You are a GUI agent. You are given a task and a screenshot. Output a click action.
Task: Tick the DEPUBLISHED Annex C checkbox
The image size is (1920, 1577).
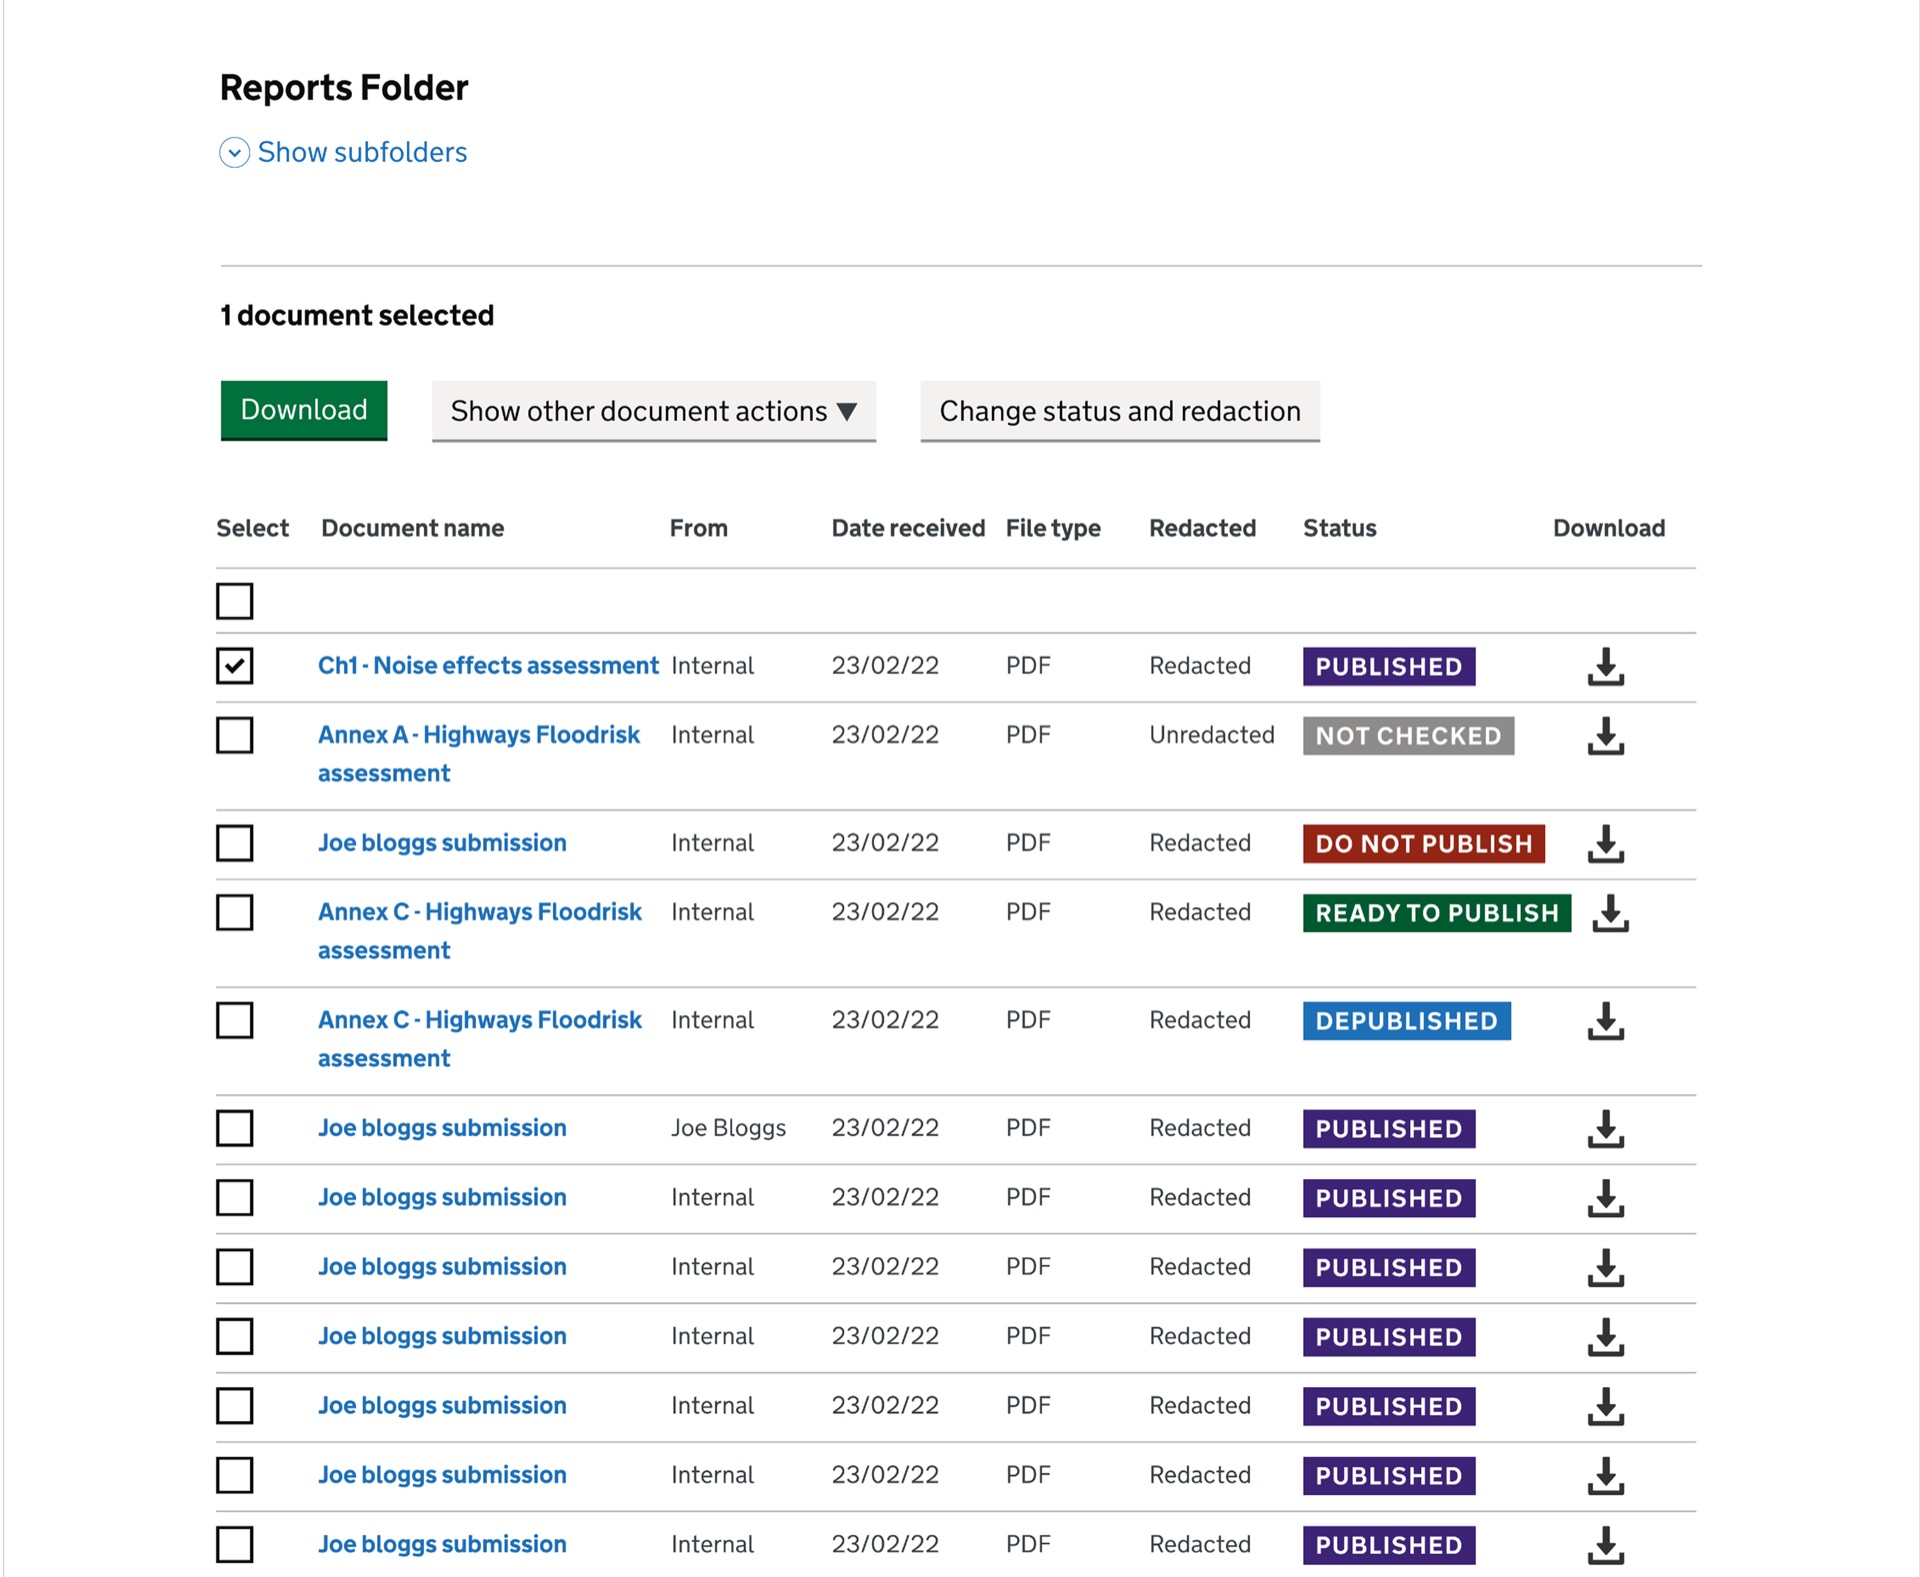click(x=235, y=1020)
